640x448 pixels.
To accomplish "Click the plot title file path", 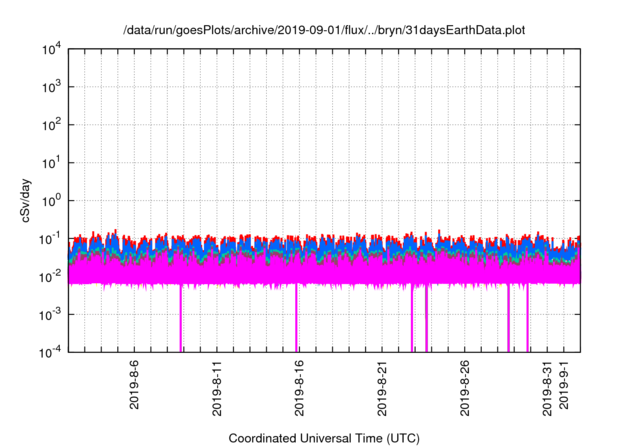I will coord(324,30).
